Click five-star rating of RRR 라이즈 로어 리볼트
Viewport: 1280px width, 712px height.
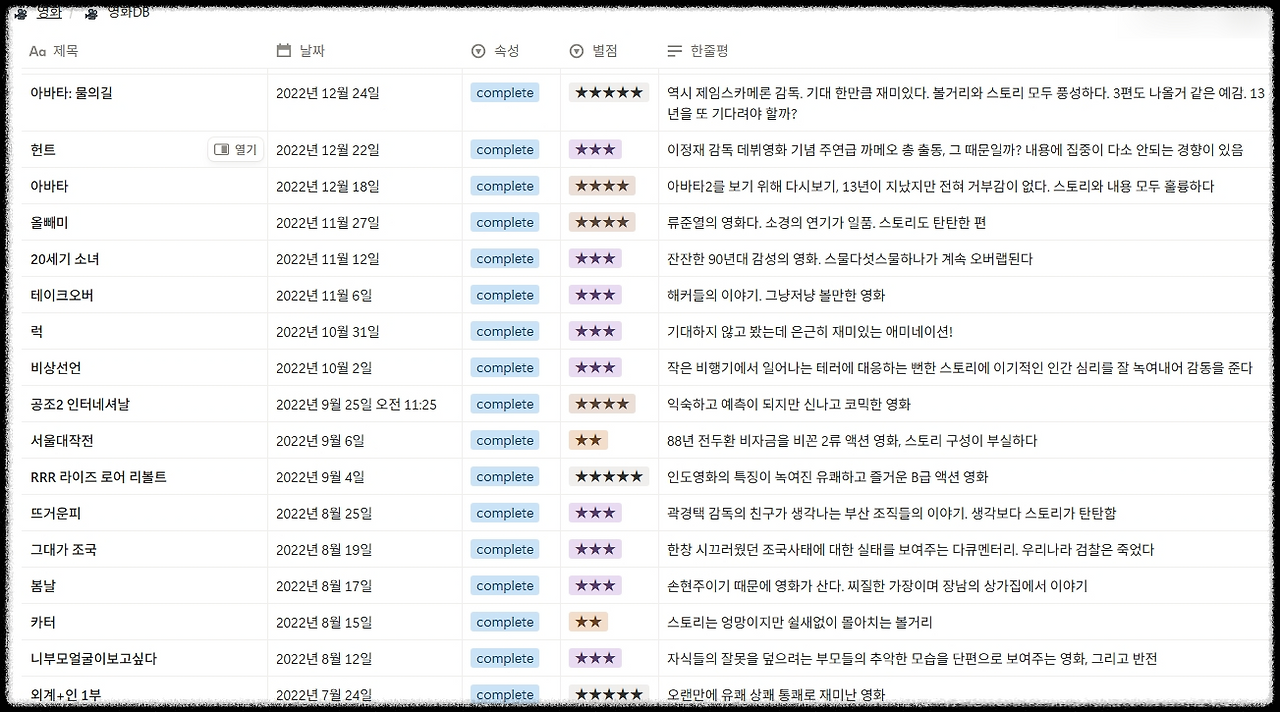pos(609,477)
